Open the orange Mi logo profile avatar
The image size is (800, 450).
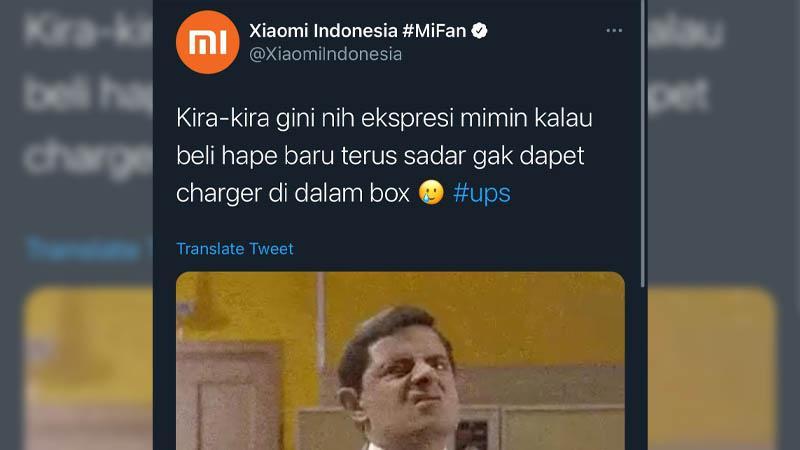coord(208,42)
